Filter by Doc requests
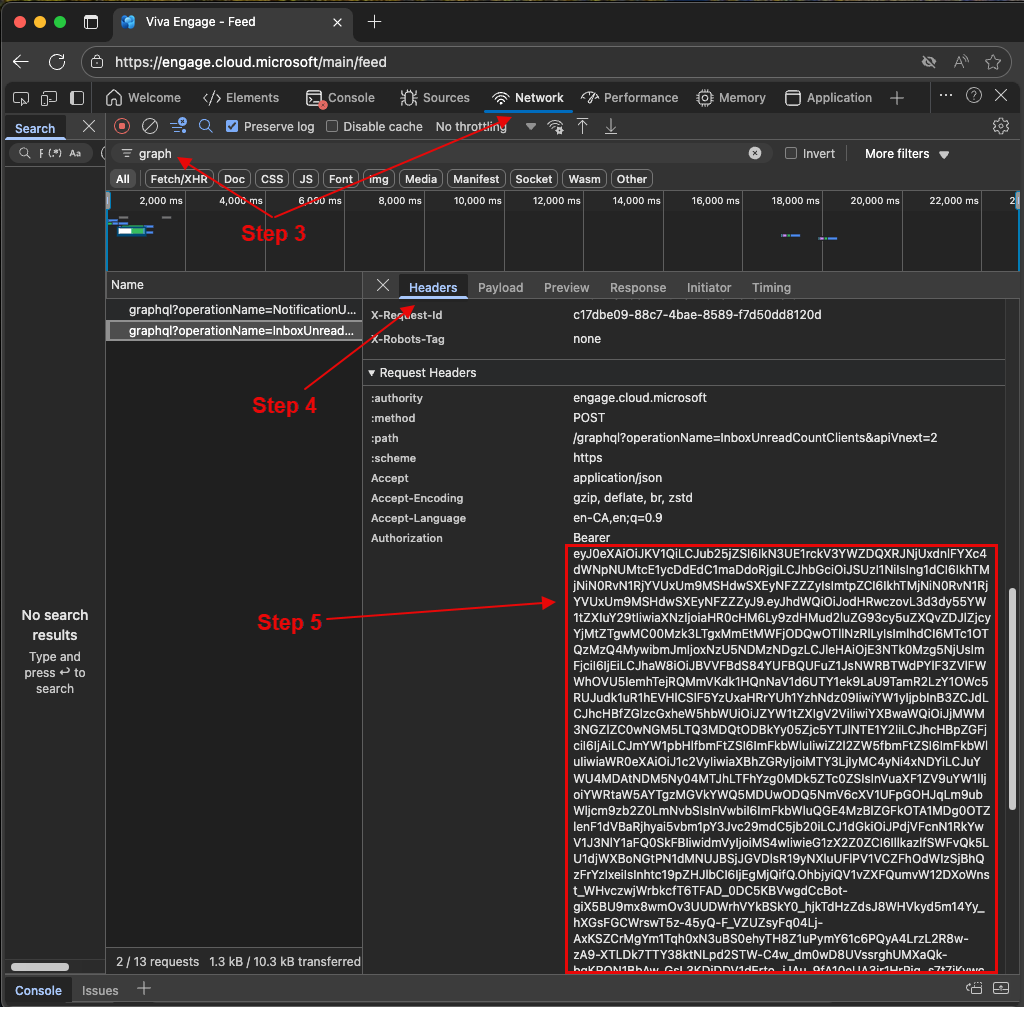 pyautogui.click(x=234, y=179)
